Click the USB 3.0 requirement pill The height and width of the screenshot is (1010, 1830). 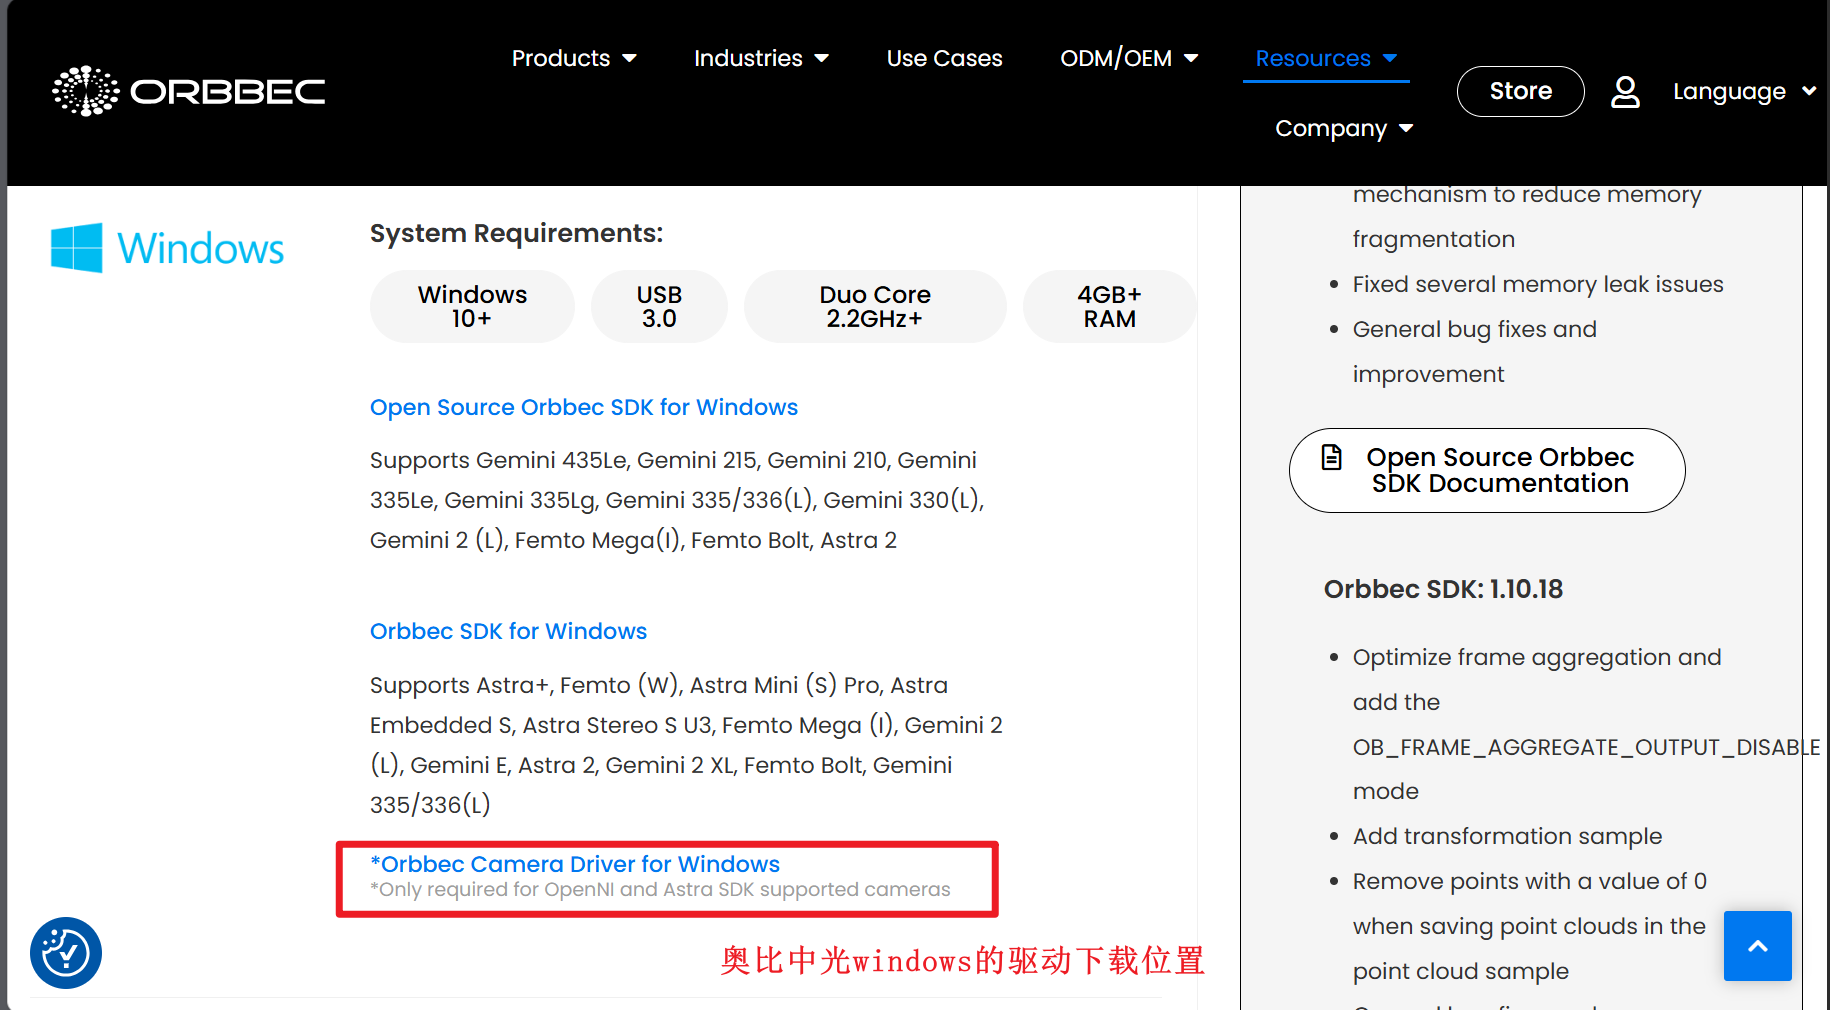tap(659, 306)
